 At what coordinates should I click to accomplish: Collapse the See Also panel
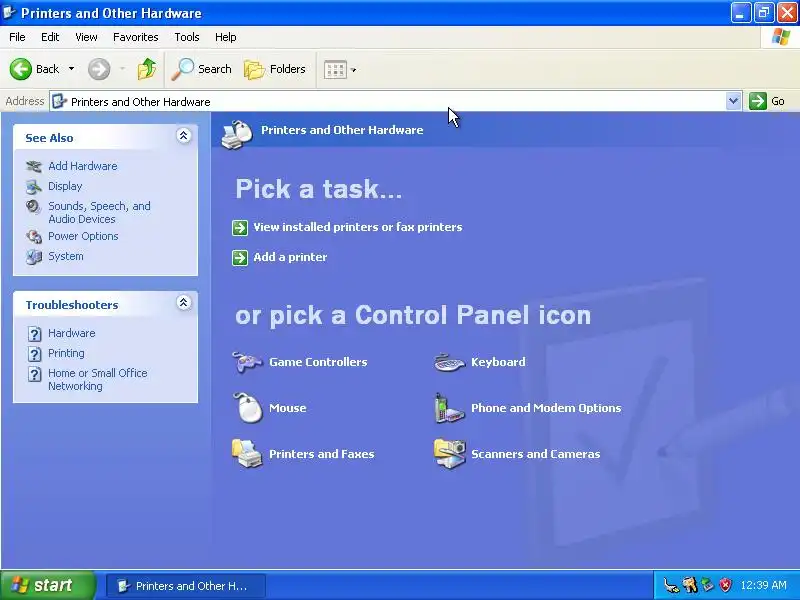pyautogui.click(x=184, y=136)
